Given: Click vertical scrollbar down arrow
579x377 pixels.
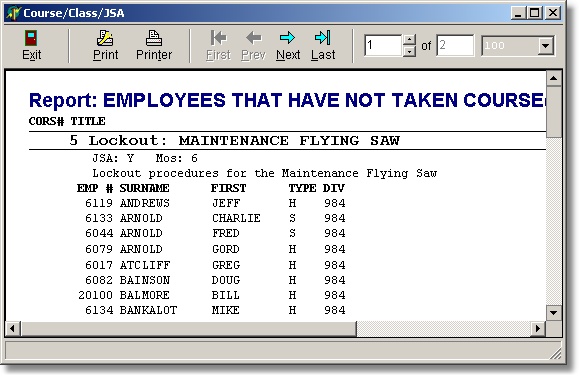Looking at the screenshot, I should pyautogui.click(x=554, y=313).
